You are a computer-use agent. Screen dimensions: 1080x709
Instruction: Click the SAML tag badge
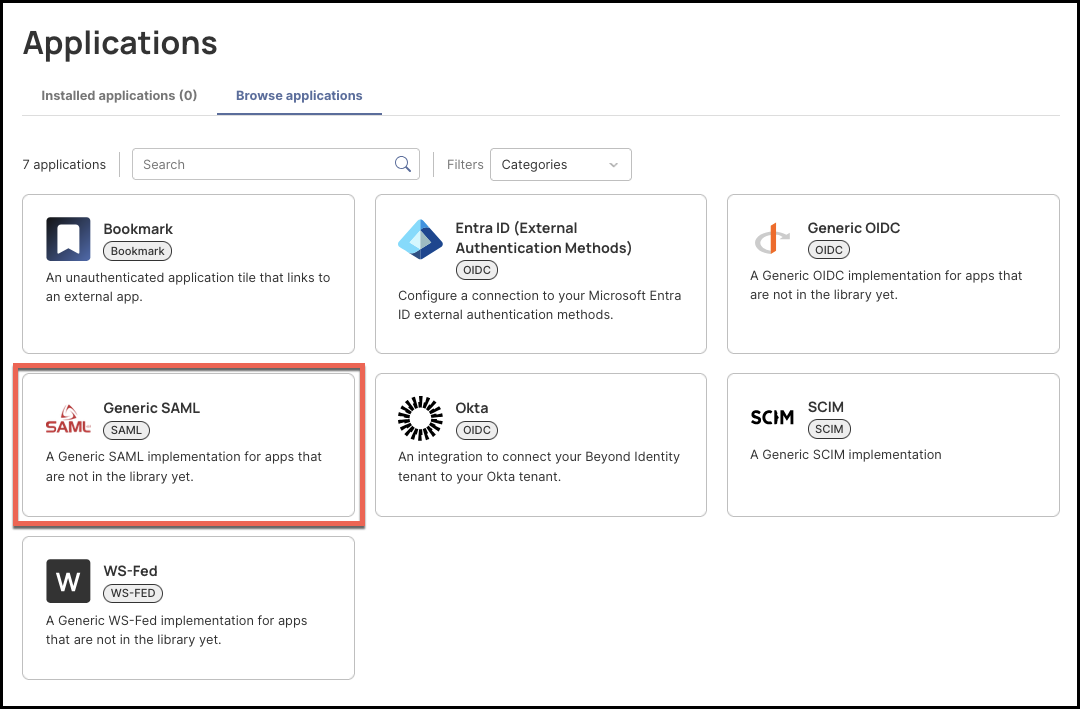[127, 430]
